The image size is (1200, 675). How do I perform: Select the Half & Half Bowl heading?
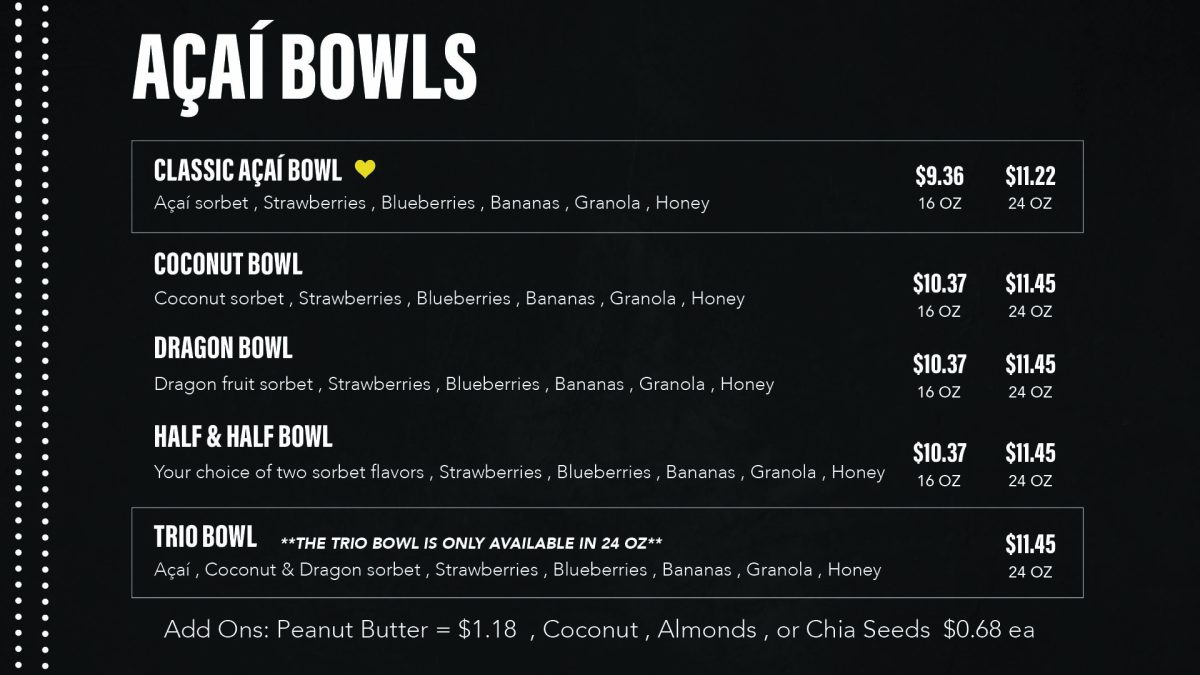[x=243, y=437]
